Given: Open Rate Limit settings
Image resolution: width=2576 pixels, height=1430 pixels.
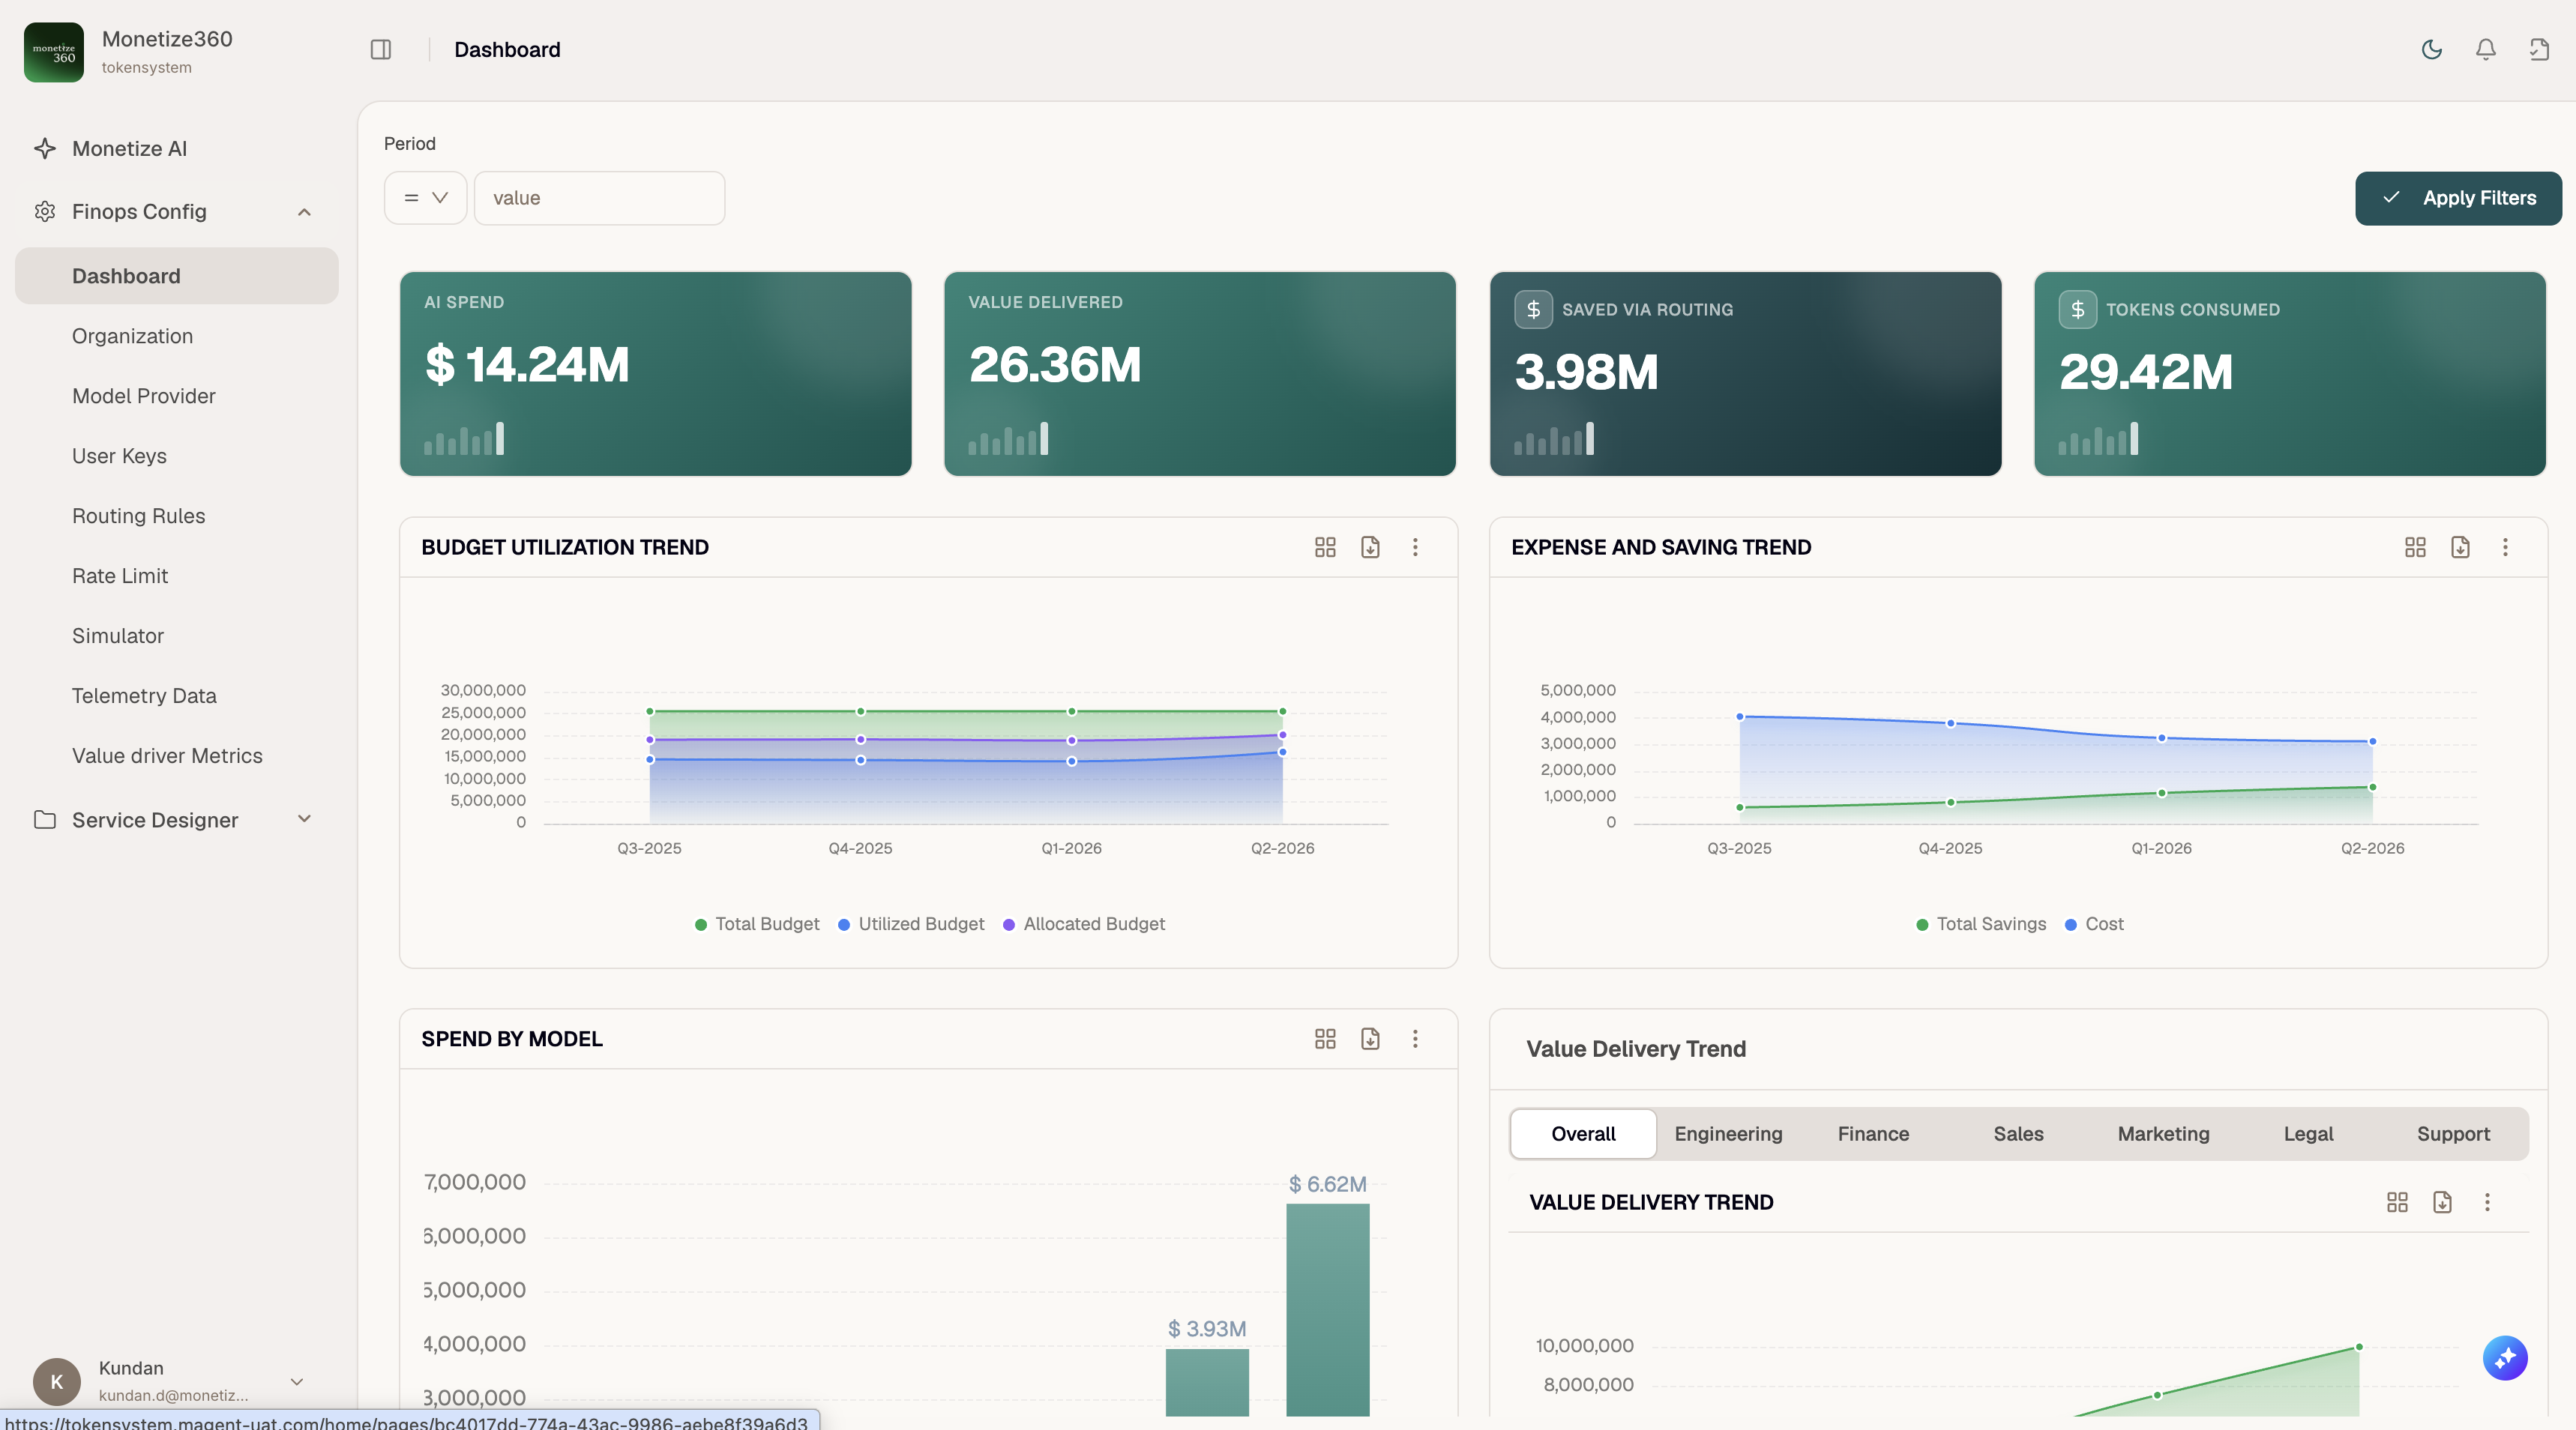Looking at the screenshot, I should tap(177, 576).
